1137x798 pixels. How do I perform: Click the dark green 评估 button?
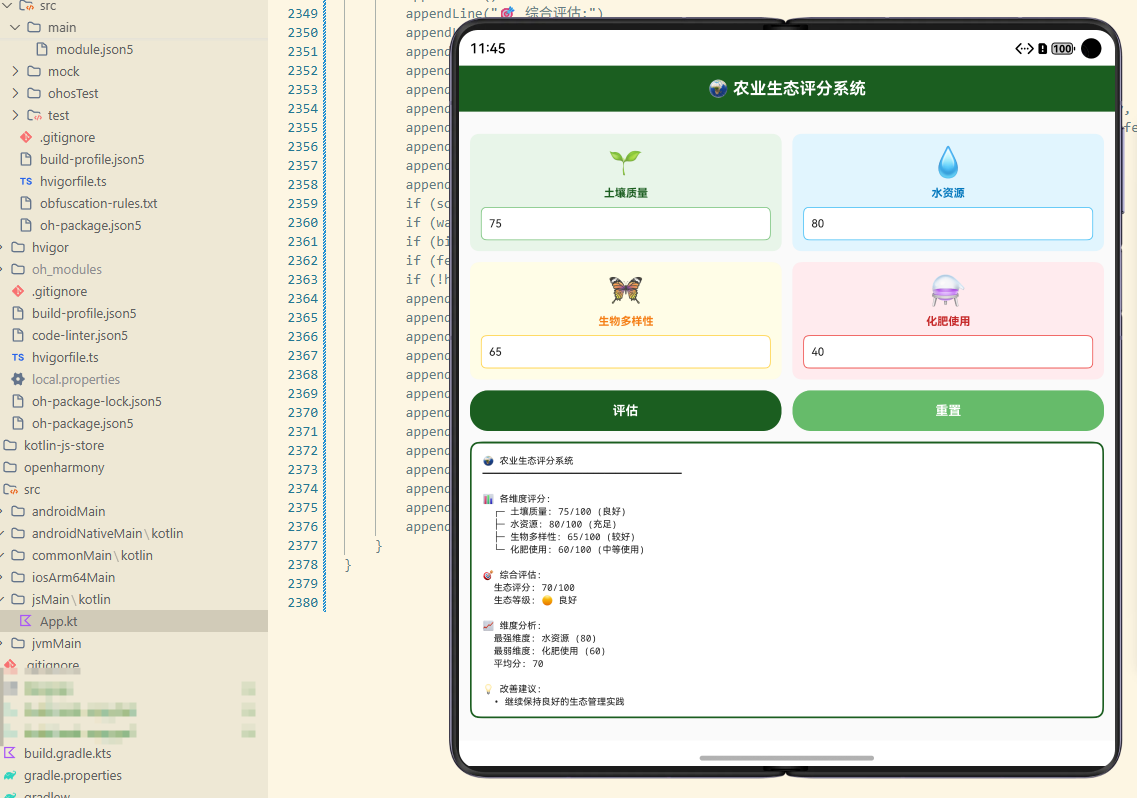tap(626, 411)
